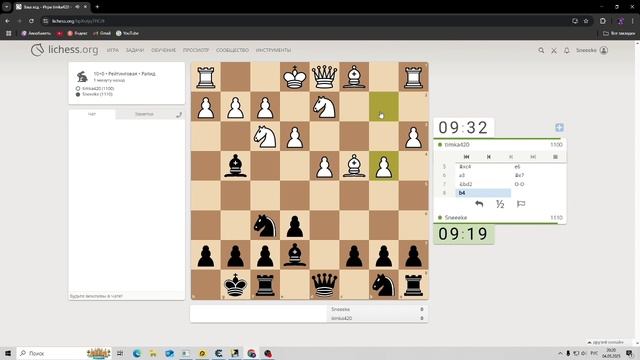This screenshot has width=640, height=360.
Task: Open the challenges crossed-swords icon
Action: (x=554, y=50)
